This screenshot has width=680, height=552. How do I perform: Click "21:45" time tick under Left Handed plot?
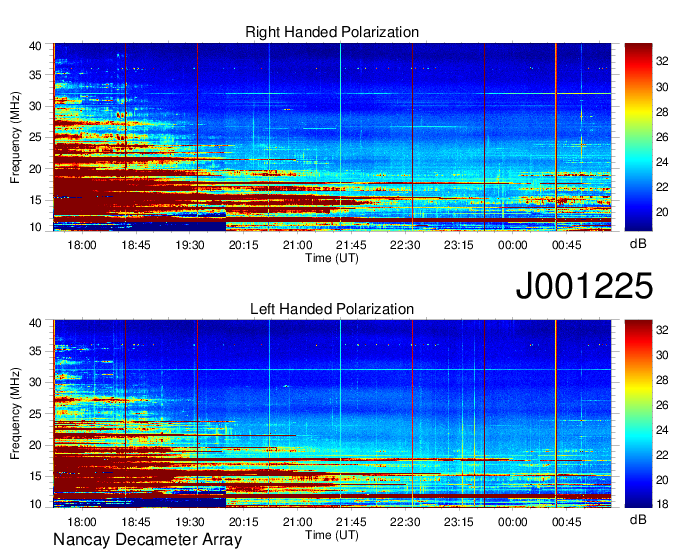[x=351, y=522]
